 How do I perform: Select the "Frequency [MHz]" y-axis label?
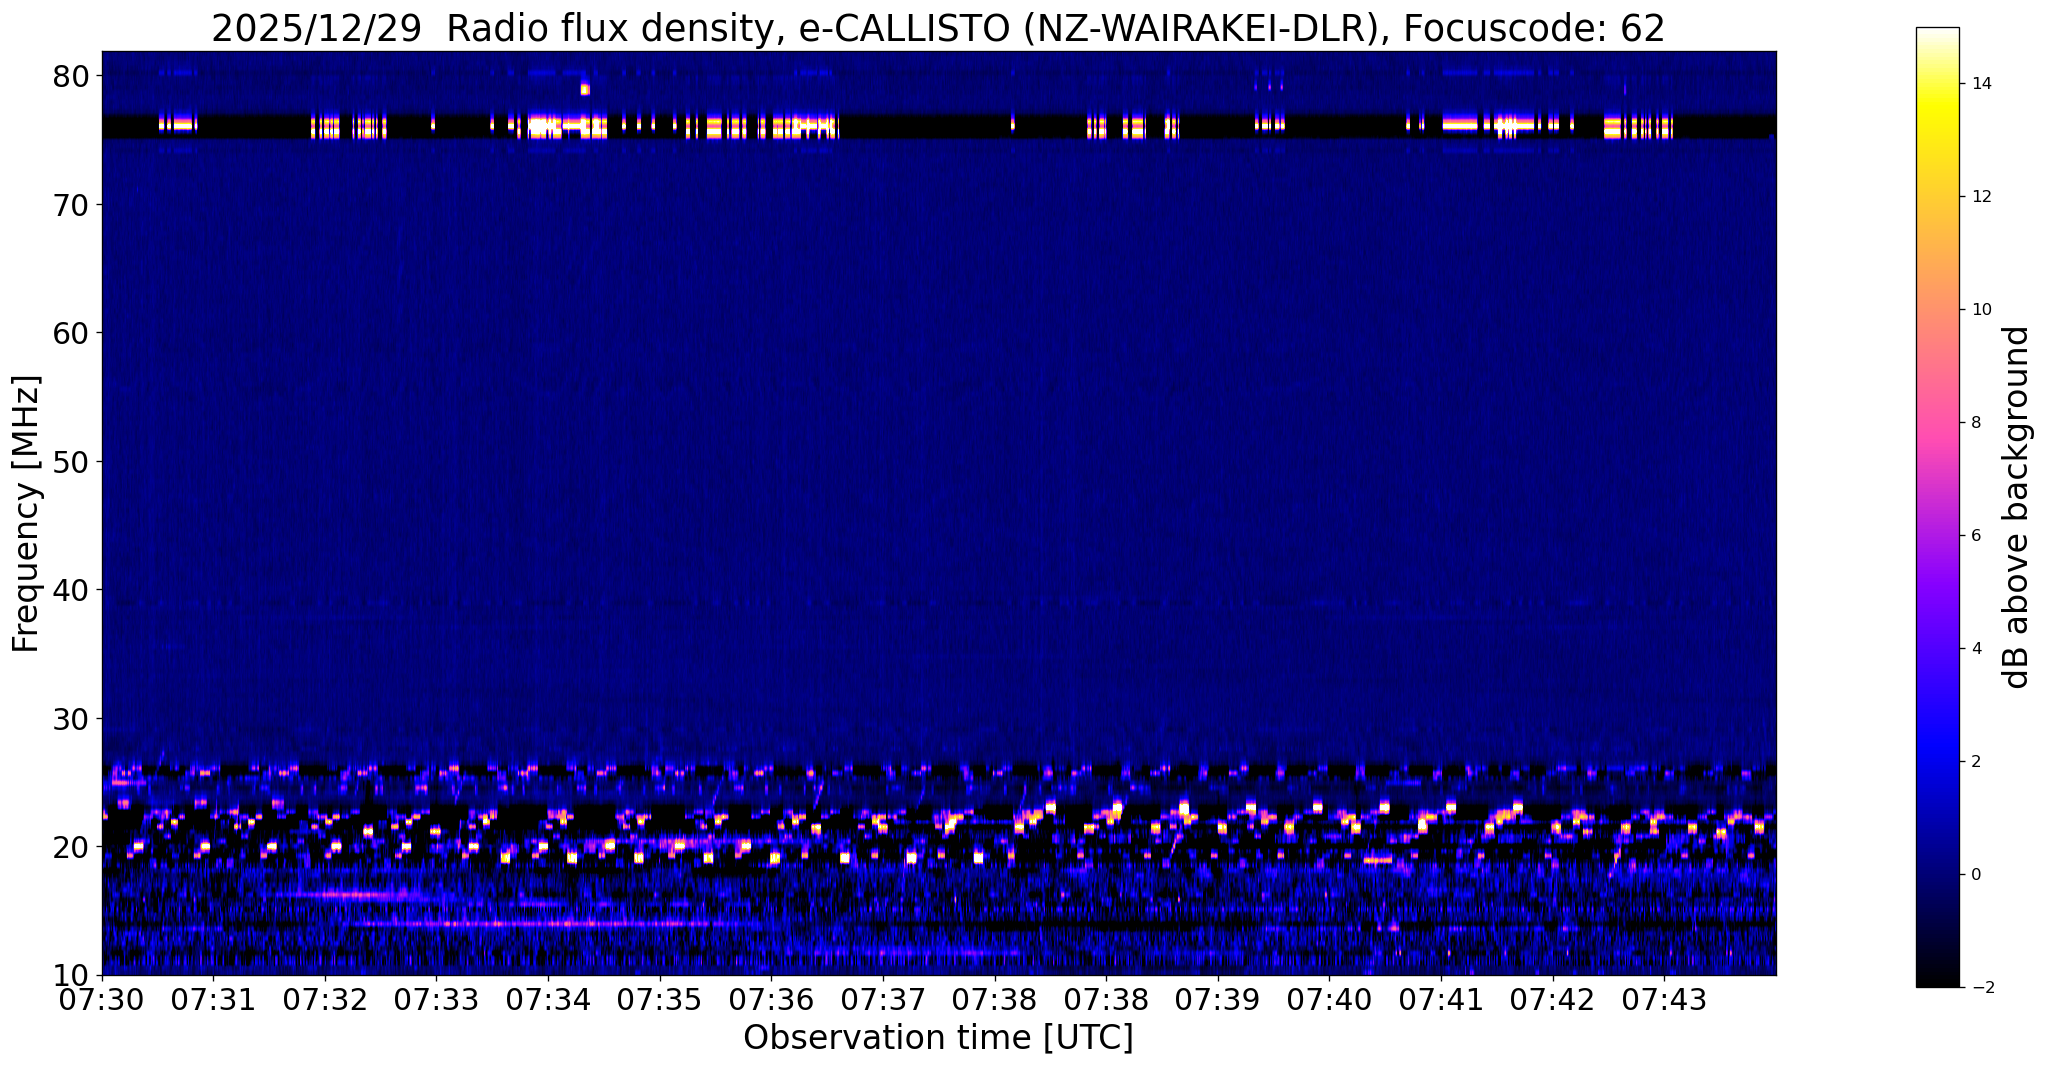(x=27, y=513)
